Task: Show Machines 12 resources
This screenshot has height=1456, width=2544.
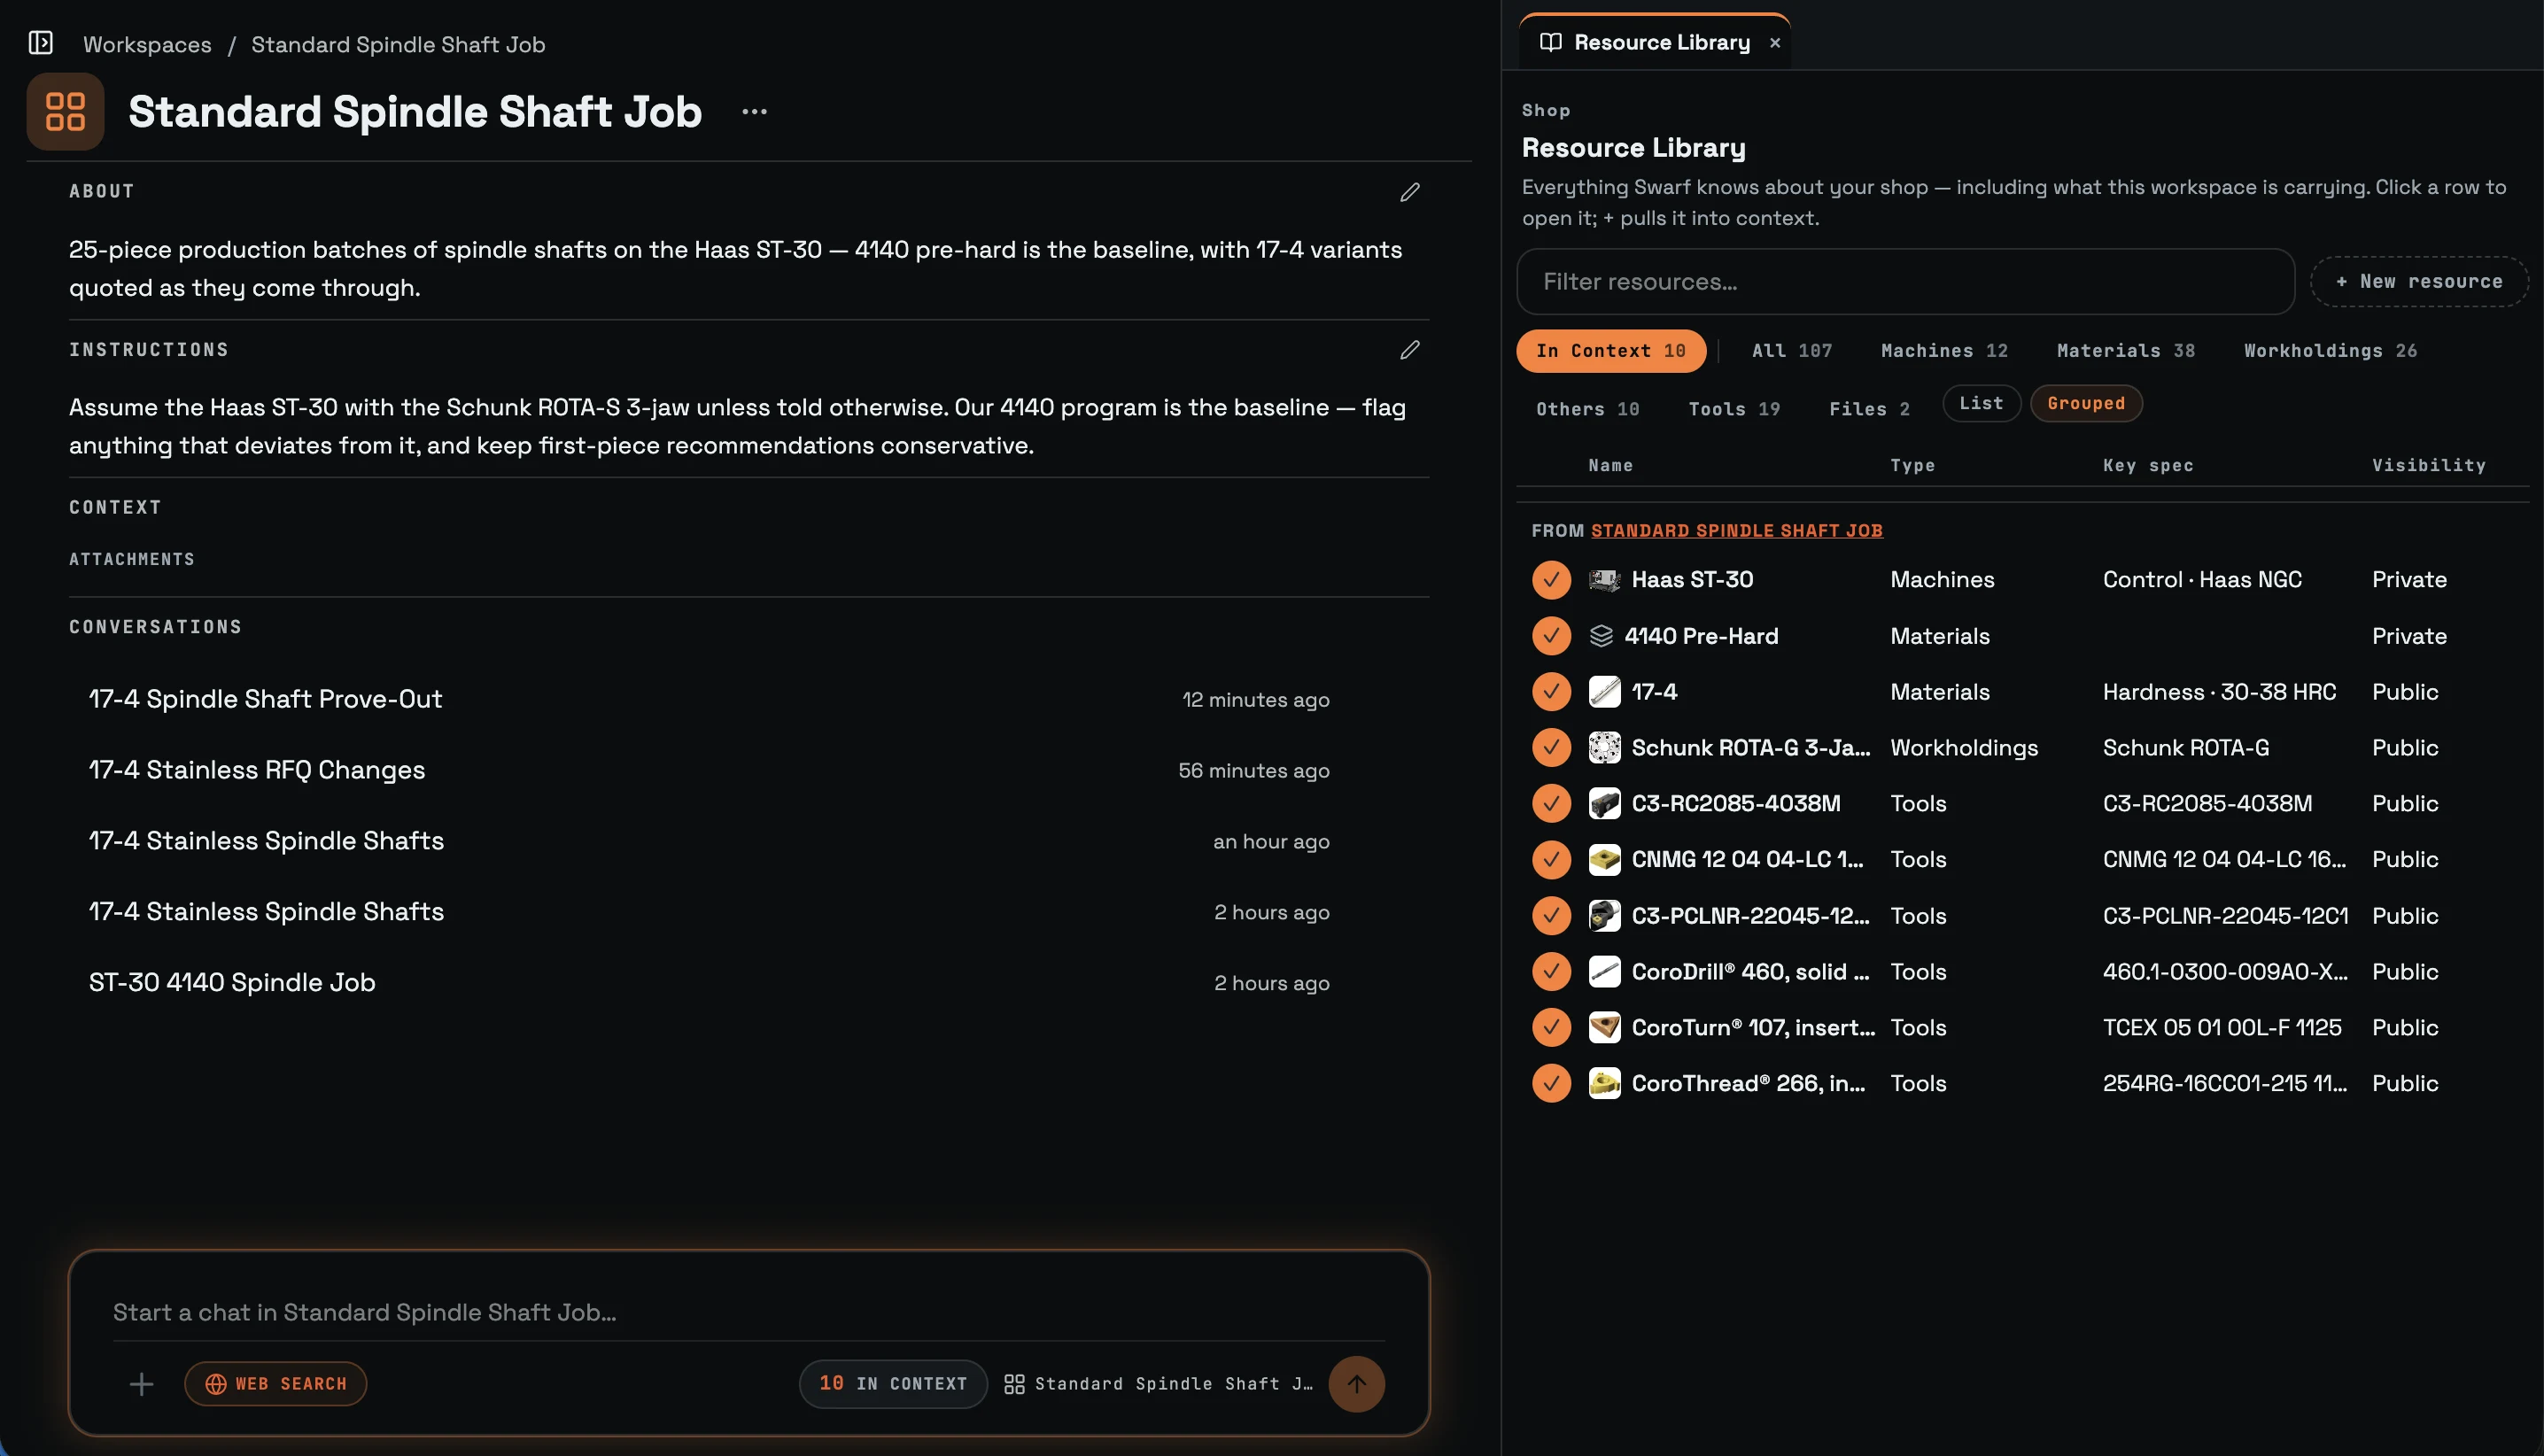Action: tap(1944, 351)
